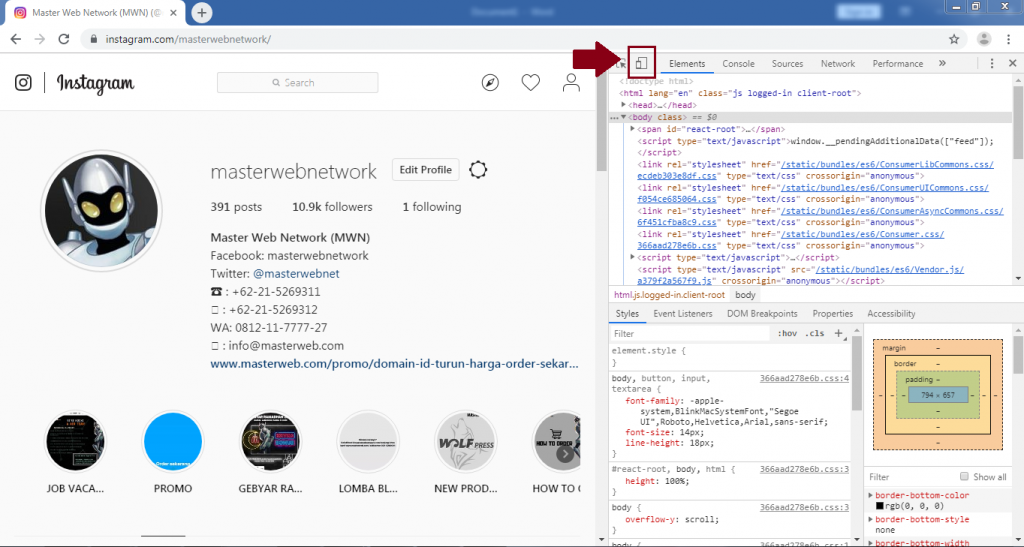Open the settings gear beside Edit Profile
The image size is (1024, 547).
tap(478, 170)
